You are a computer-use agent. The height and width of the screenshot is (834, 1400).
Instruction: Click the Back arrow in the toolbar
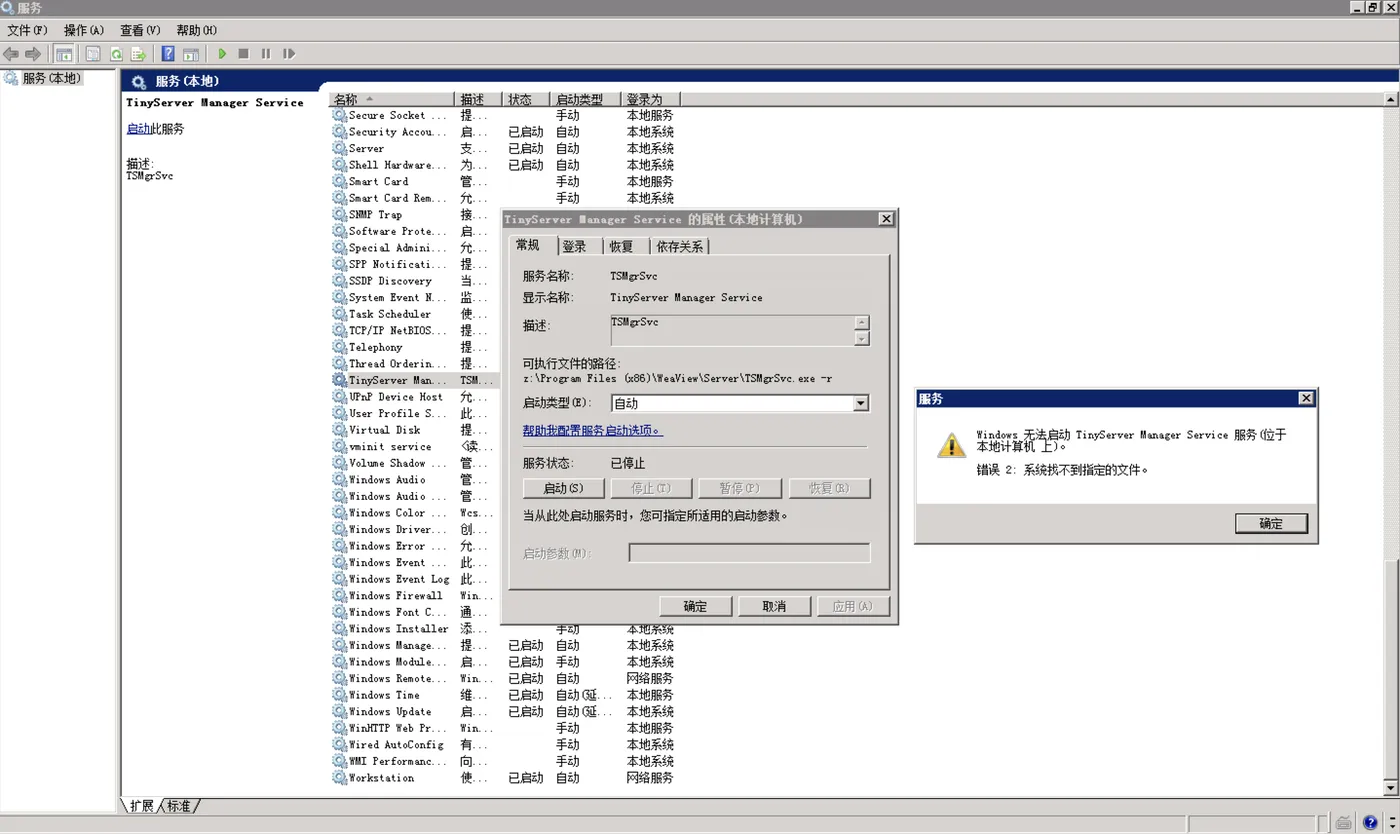pyautogui.click(x=11, y=54)
